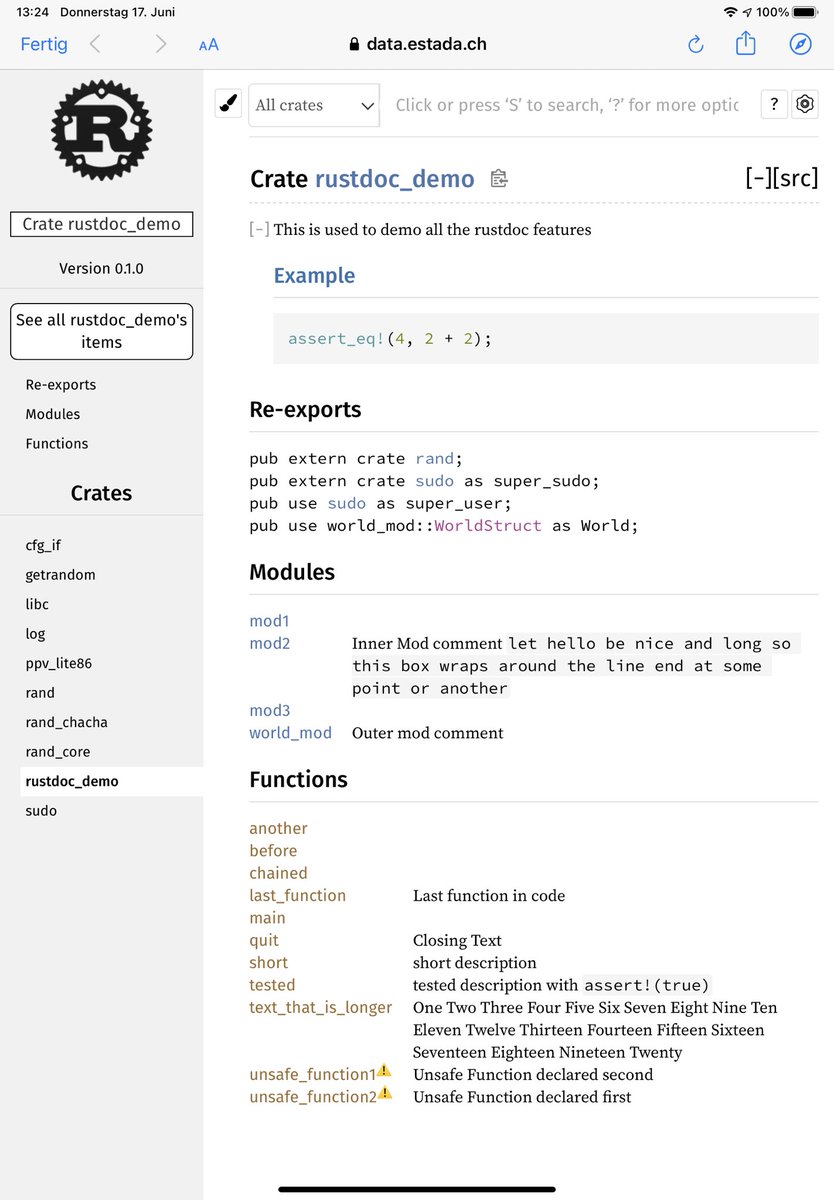This screenshot has width=834, height=1200.
Task: Jump to Modules section in sidebar
Action: coord(53,414)
